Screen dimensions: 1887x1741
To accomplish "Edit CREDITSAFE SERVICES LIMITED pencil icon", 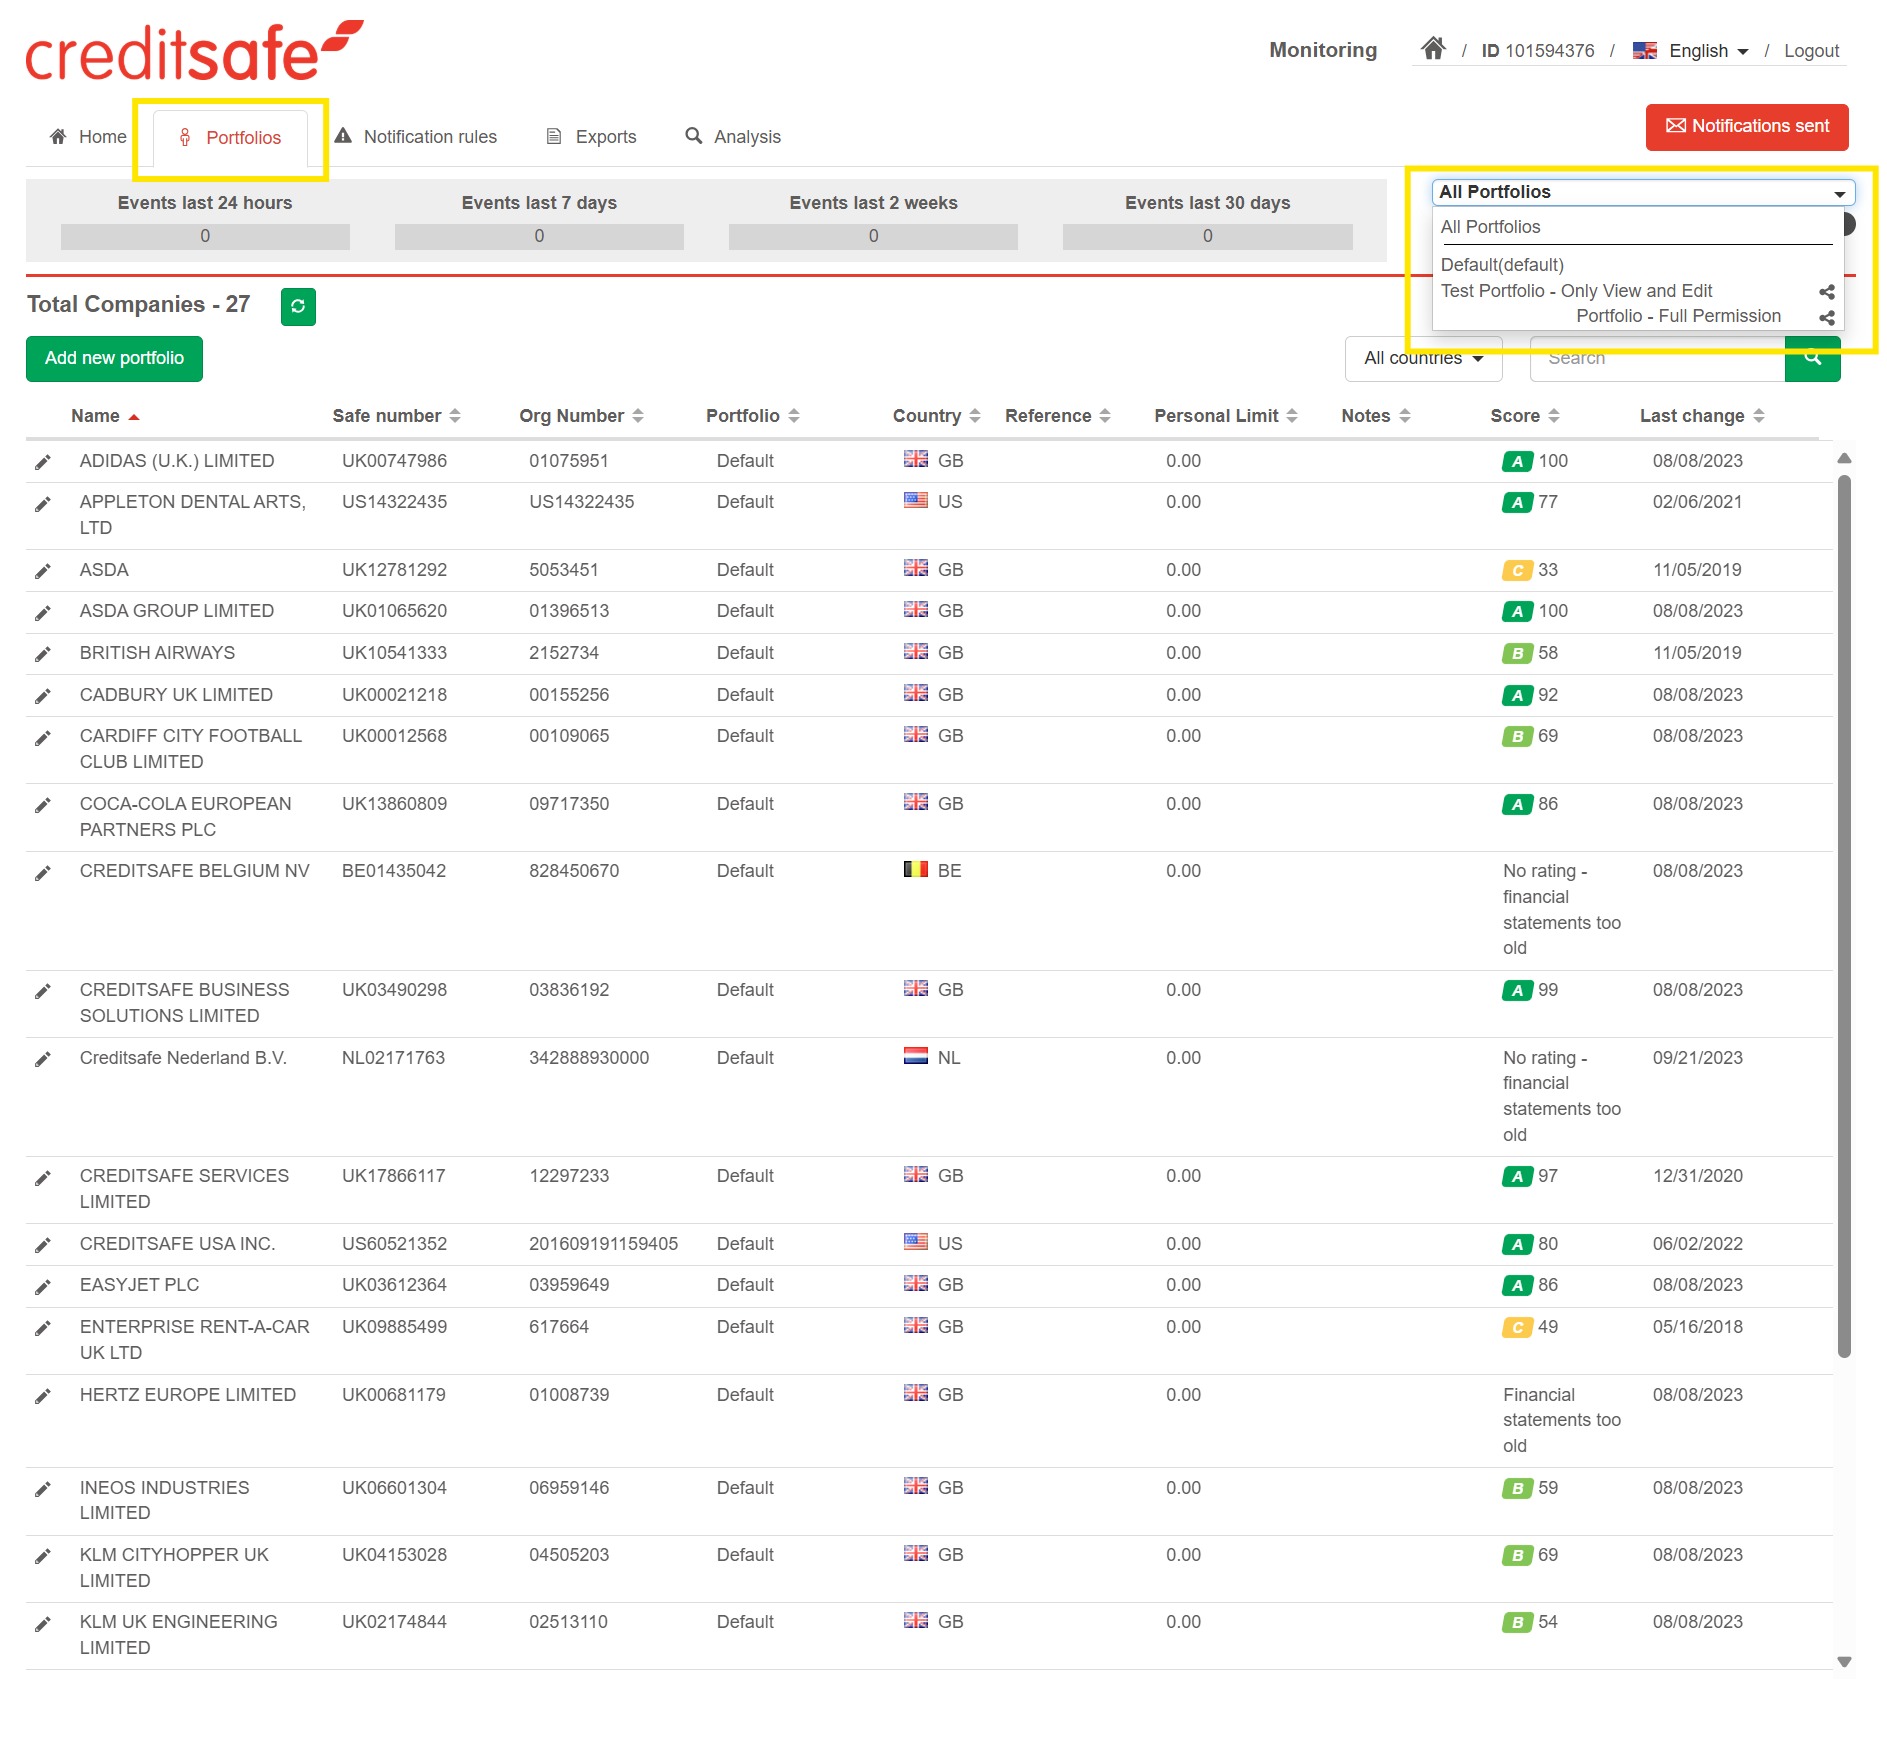I will (43, 1178).
